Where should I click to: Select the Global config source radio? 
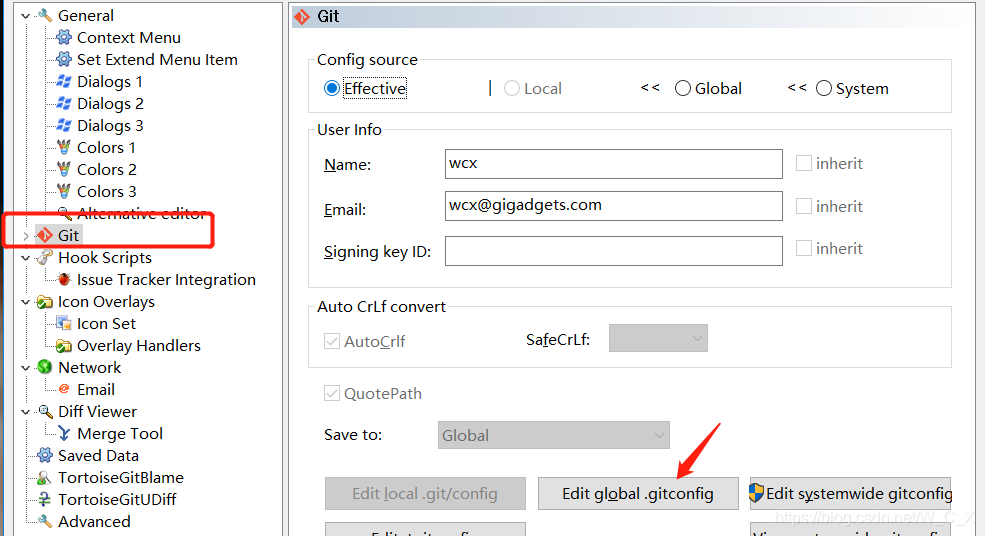point(683,89)
